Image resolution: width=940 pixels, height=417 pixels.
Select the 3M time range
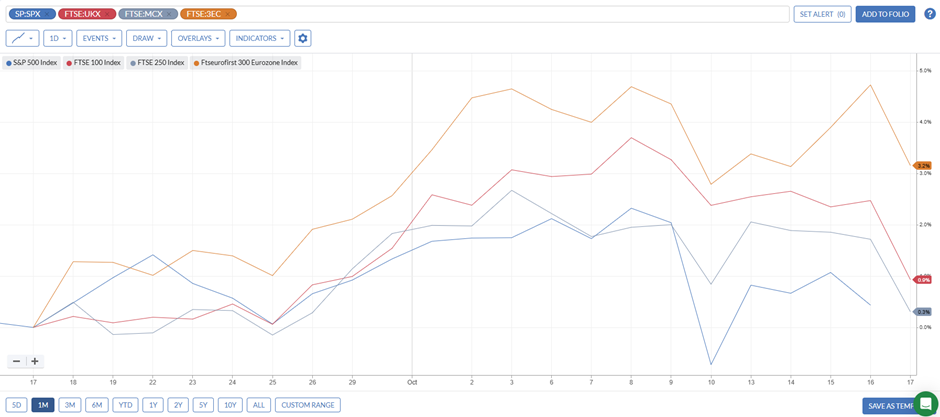[69, 405]
